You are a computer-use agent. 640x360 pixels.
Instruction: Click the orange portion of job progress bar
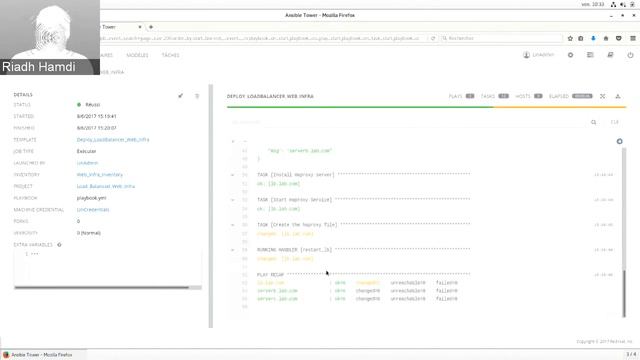[559, 107]
